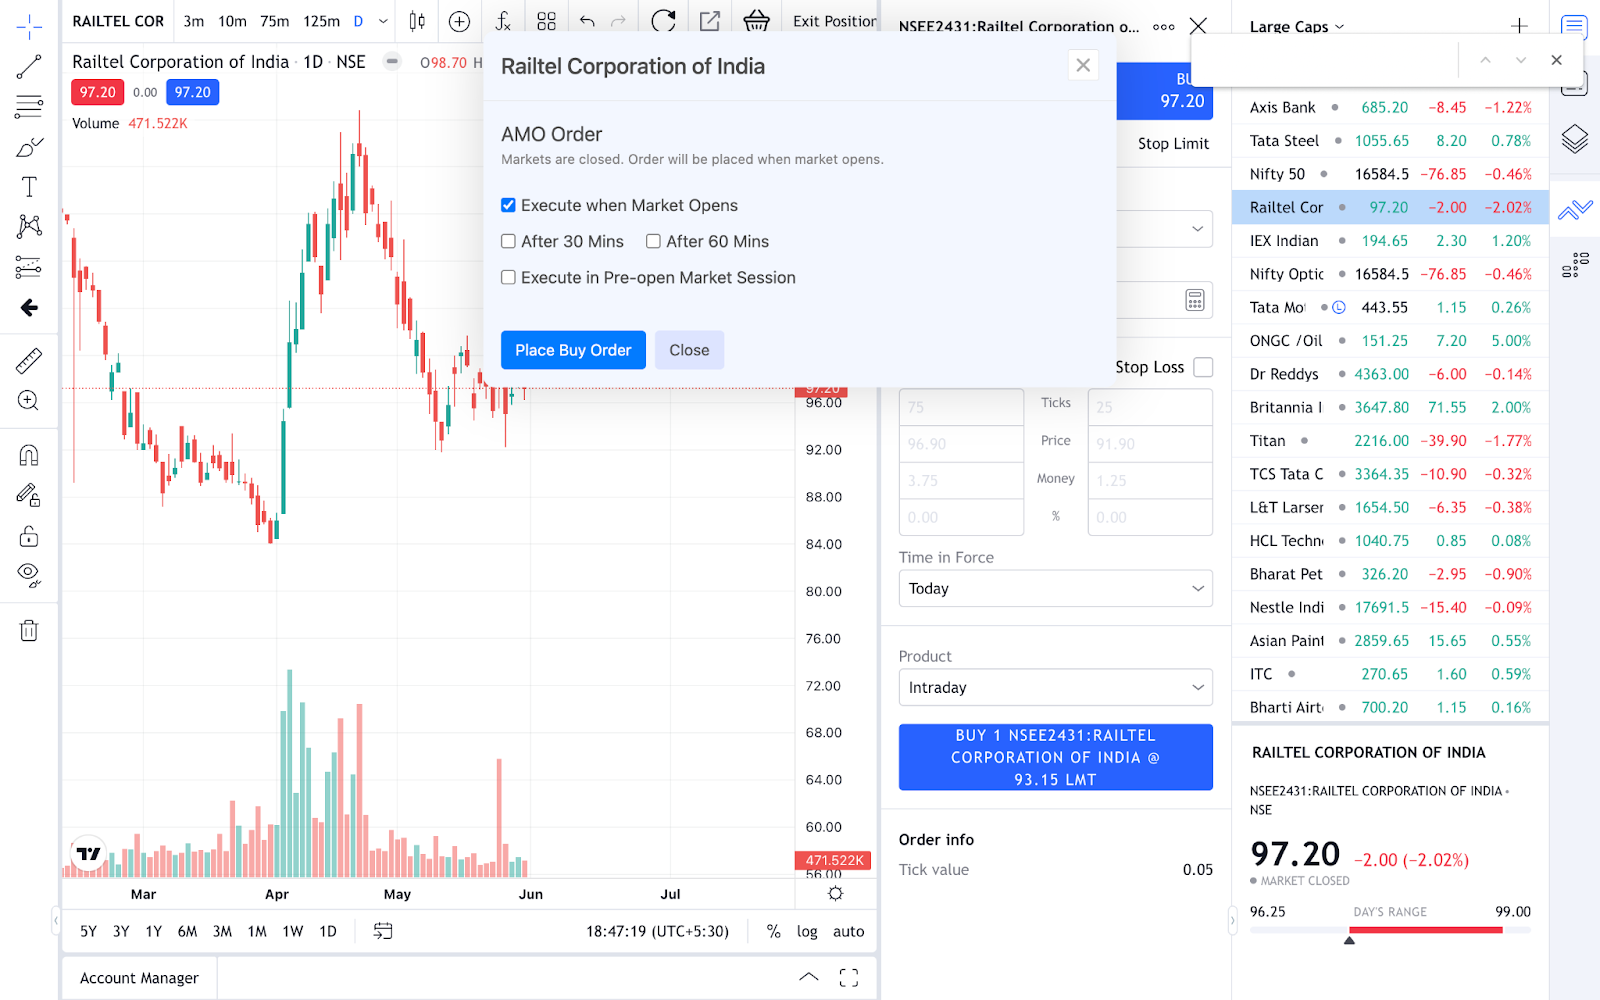Open chart settings gear icon
Viewport: 1600px width, 1000px height.
(x=836, y=893)
